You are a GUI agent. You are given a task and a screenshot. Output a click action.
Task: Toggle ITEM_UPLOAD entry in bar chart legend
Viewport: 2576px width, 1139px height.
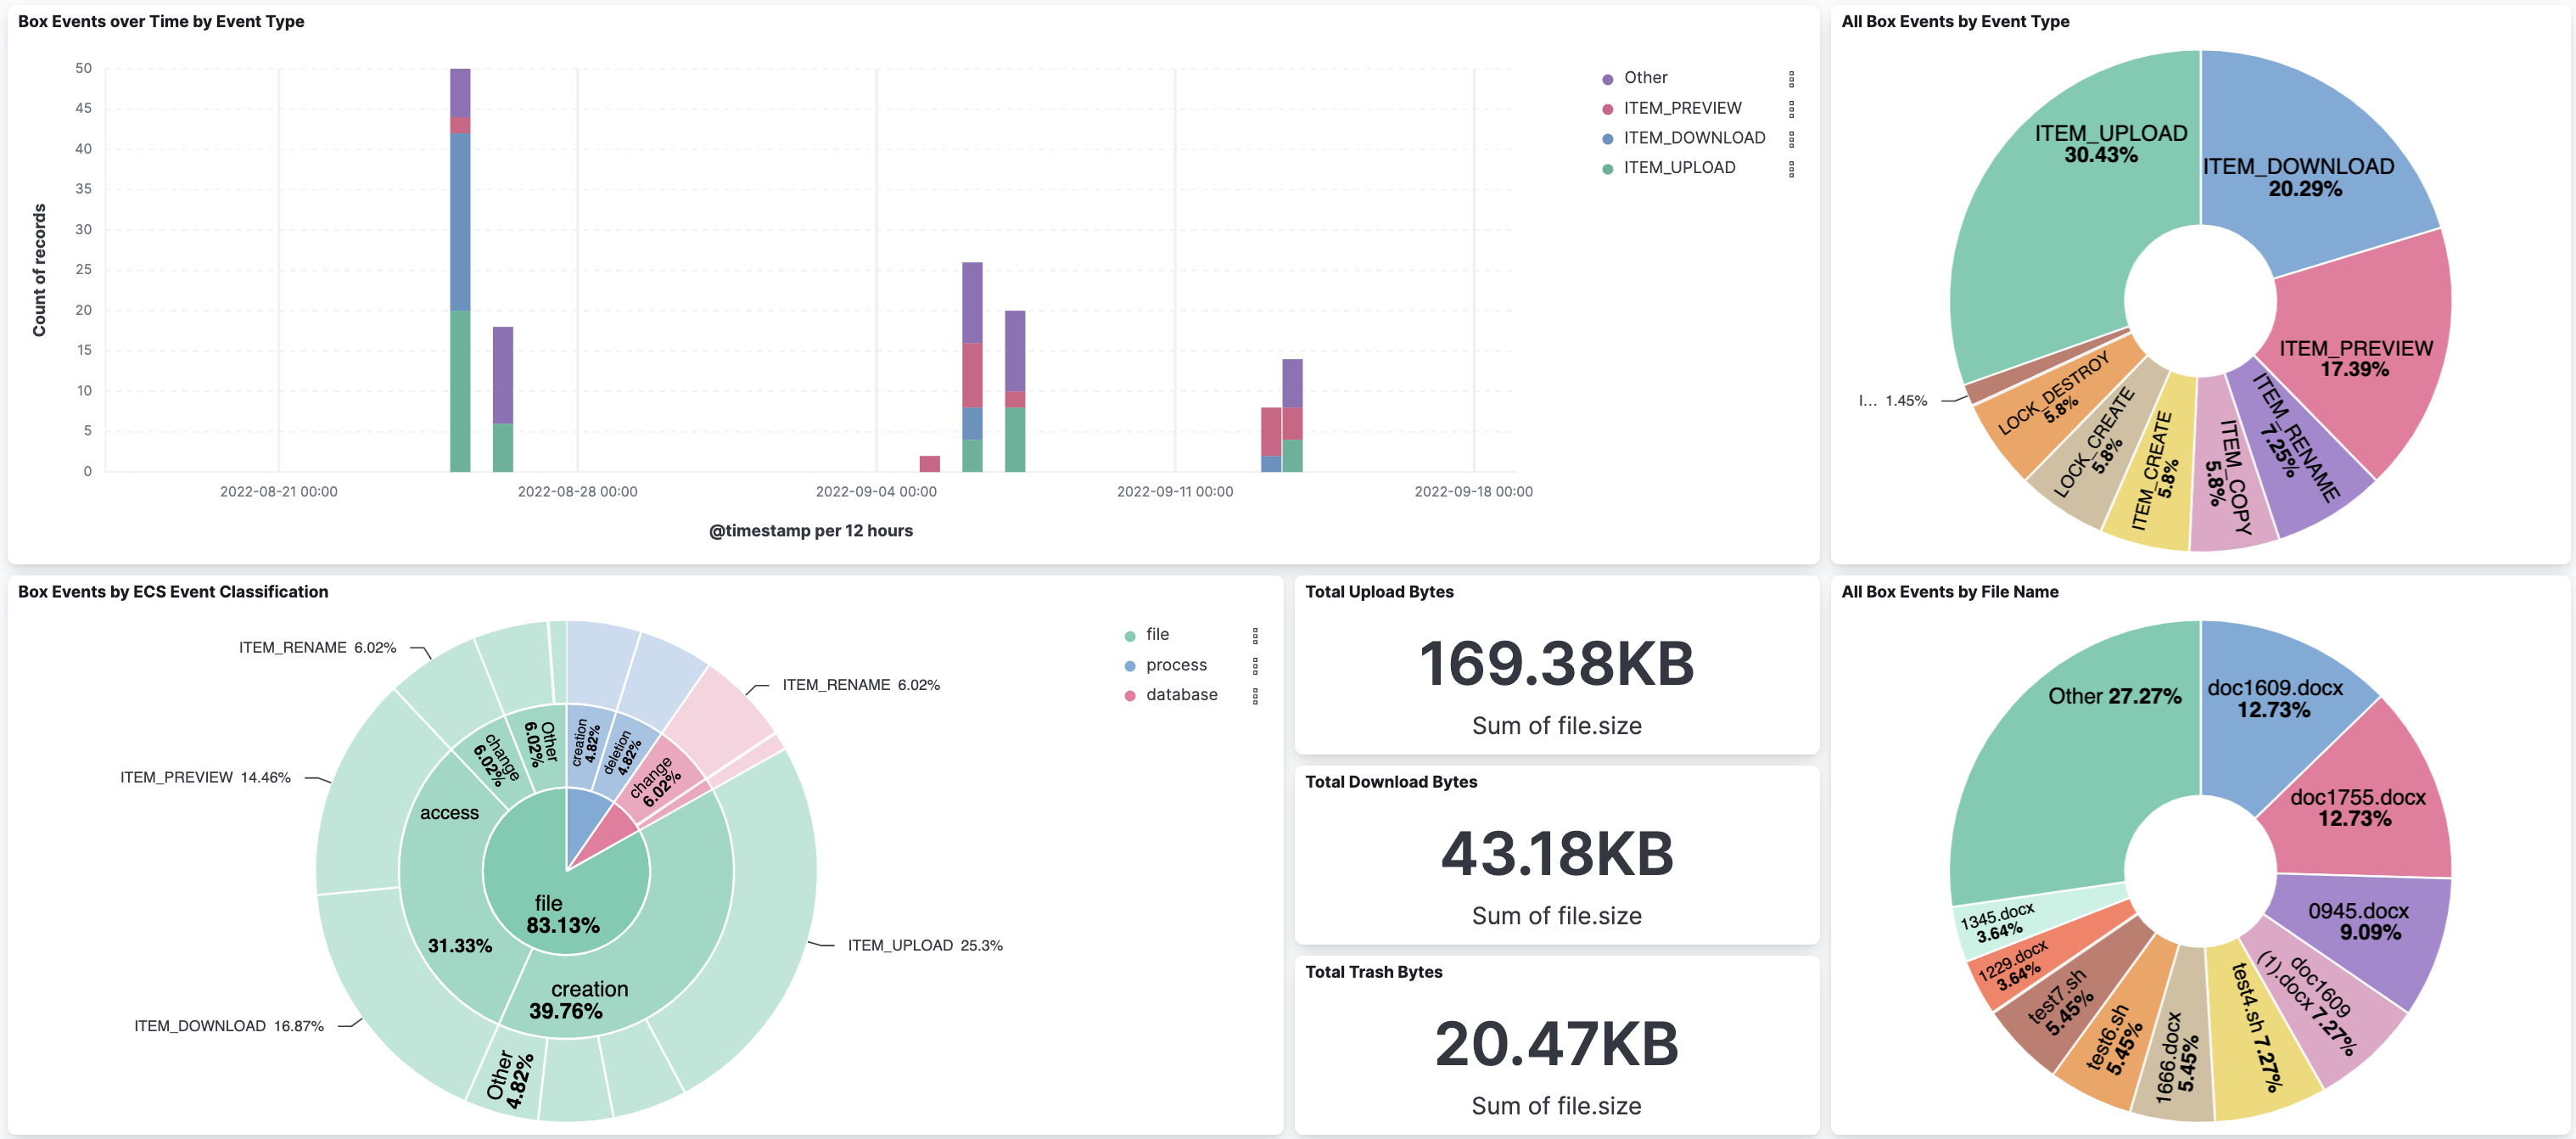tap(1678, 167)
